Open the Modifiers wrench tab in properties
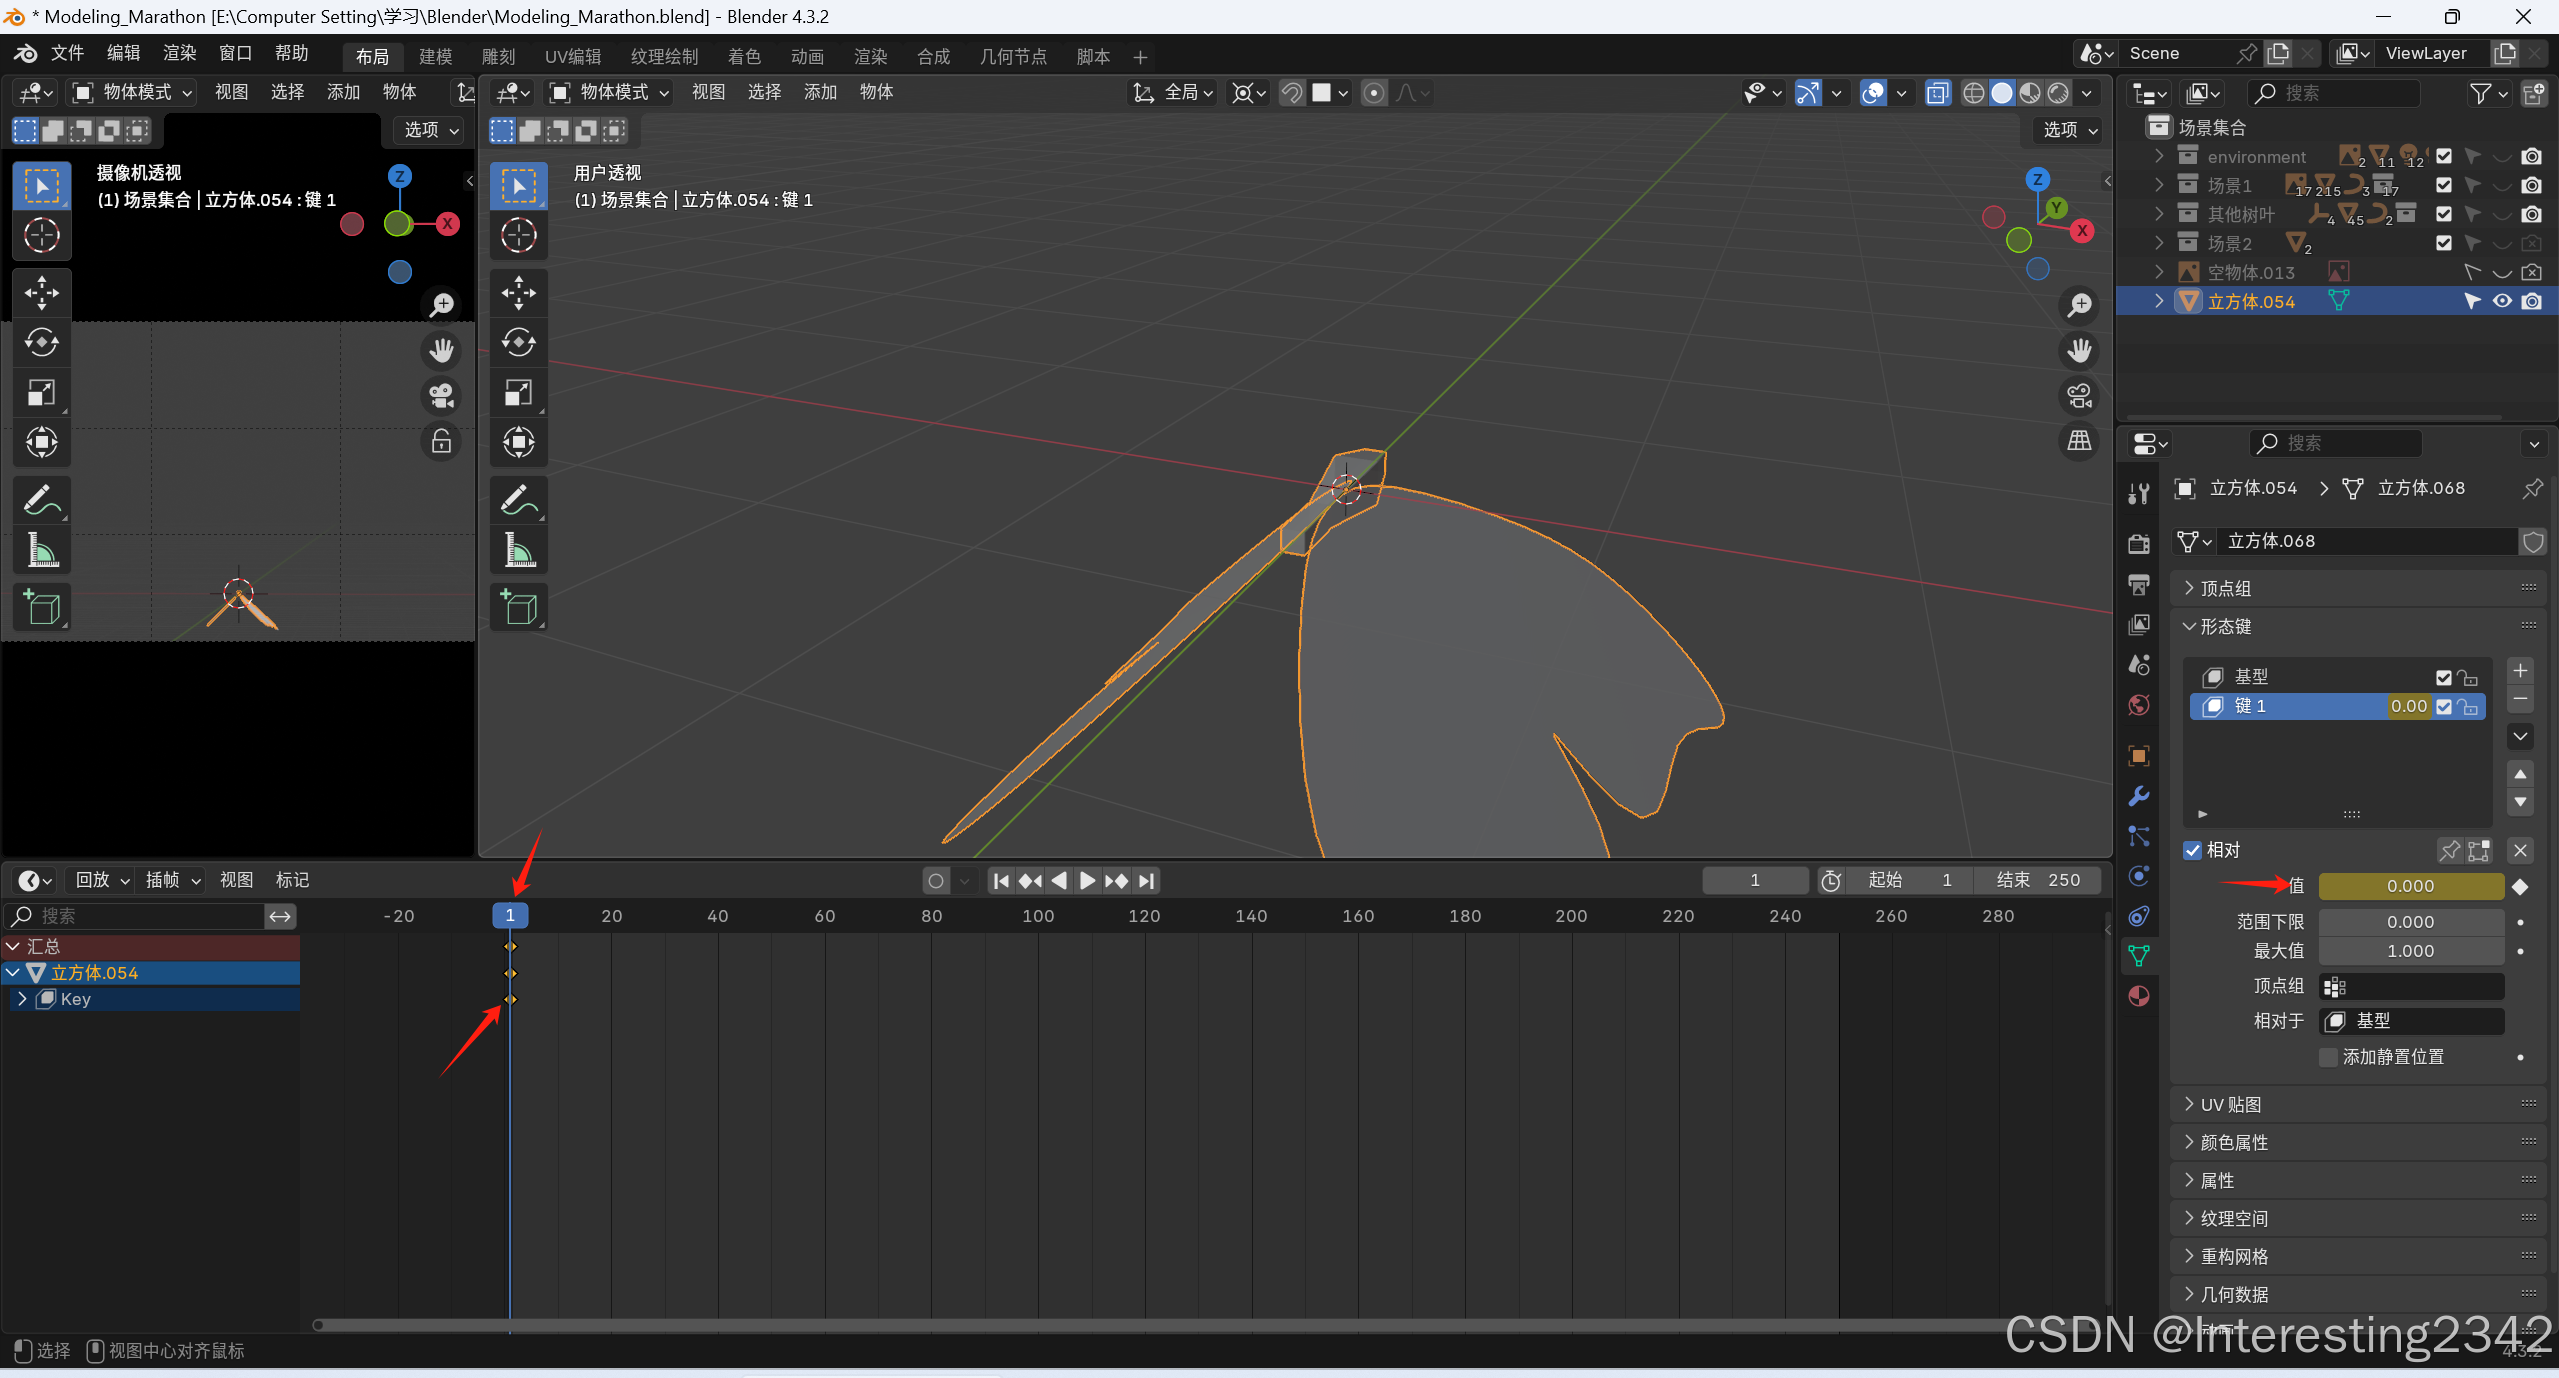This screenshot has height=1378, width=2559. (2139, 796)
